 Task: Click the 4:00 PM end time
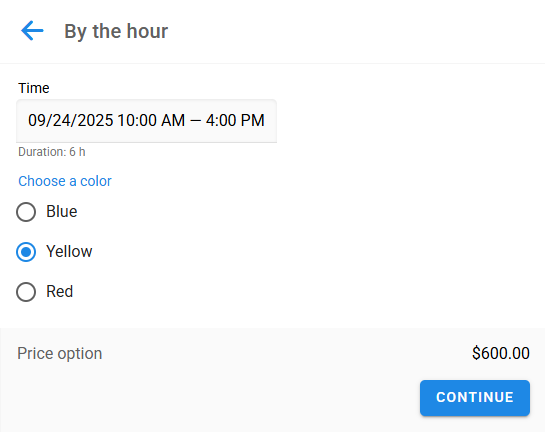click(235, 120)
